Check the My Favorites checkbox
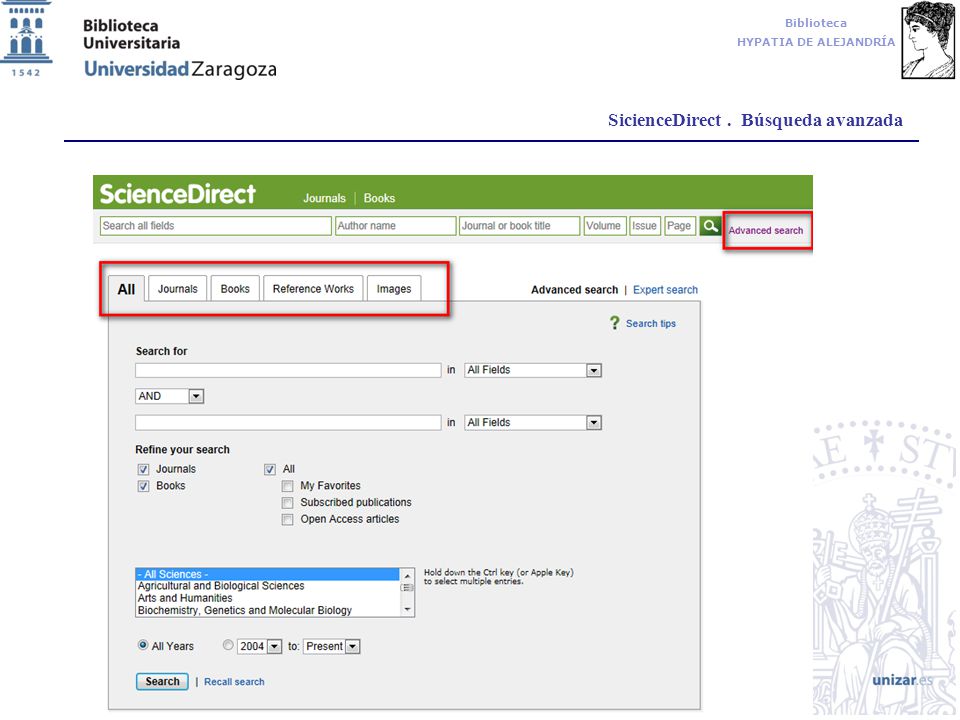 point(287,486)
